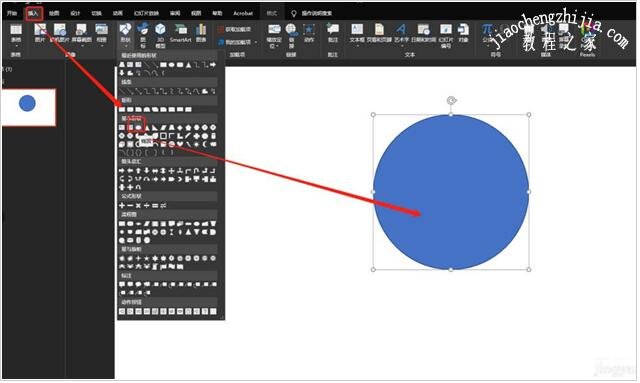Screen dimensions: 640x383
Task: Open the 文本框 (Text Box) dropdown
Action: [357, 35]
